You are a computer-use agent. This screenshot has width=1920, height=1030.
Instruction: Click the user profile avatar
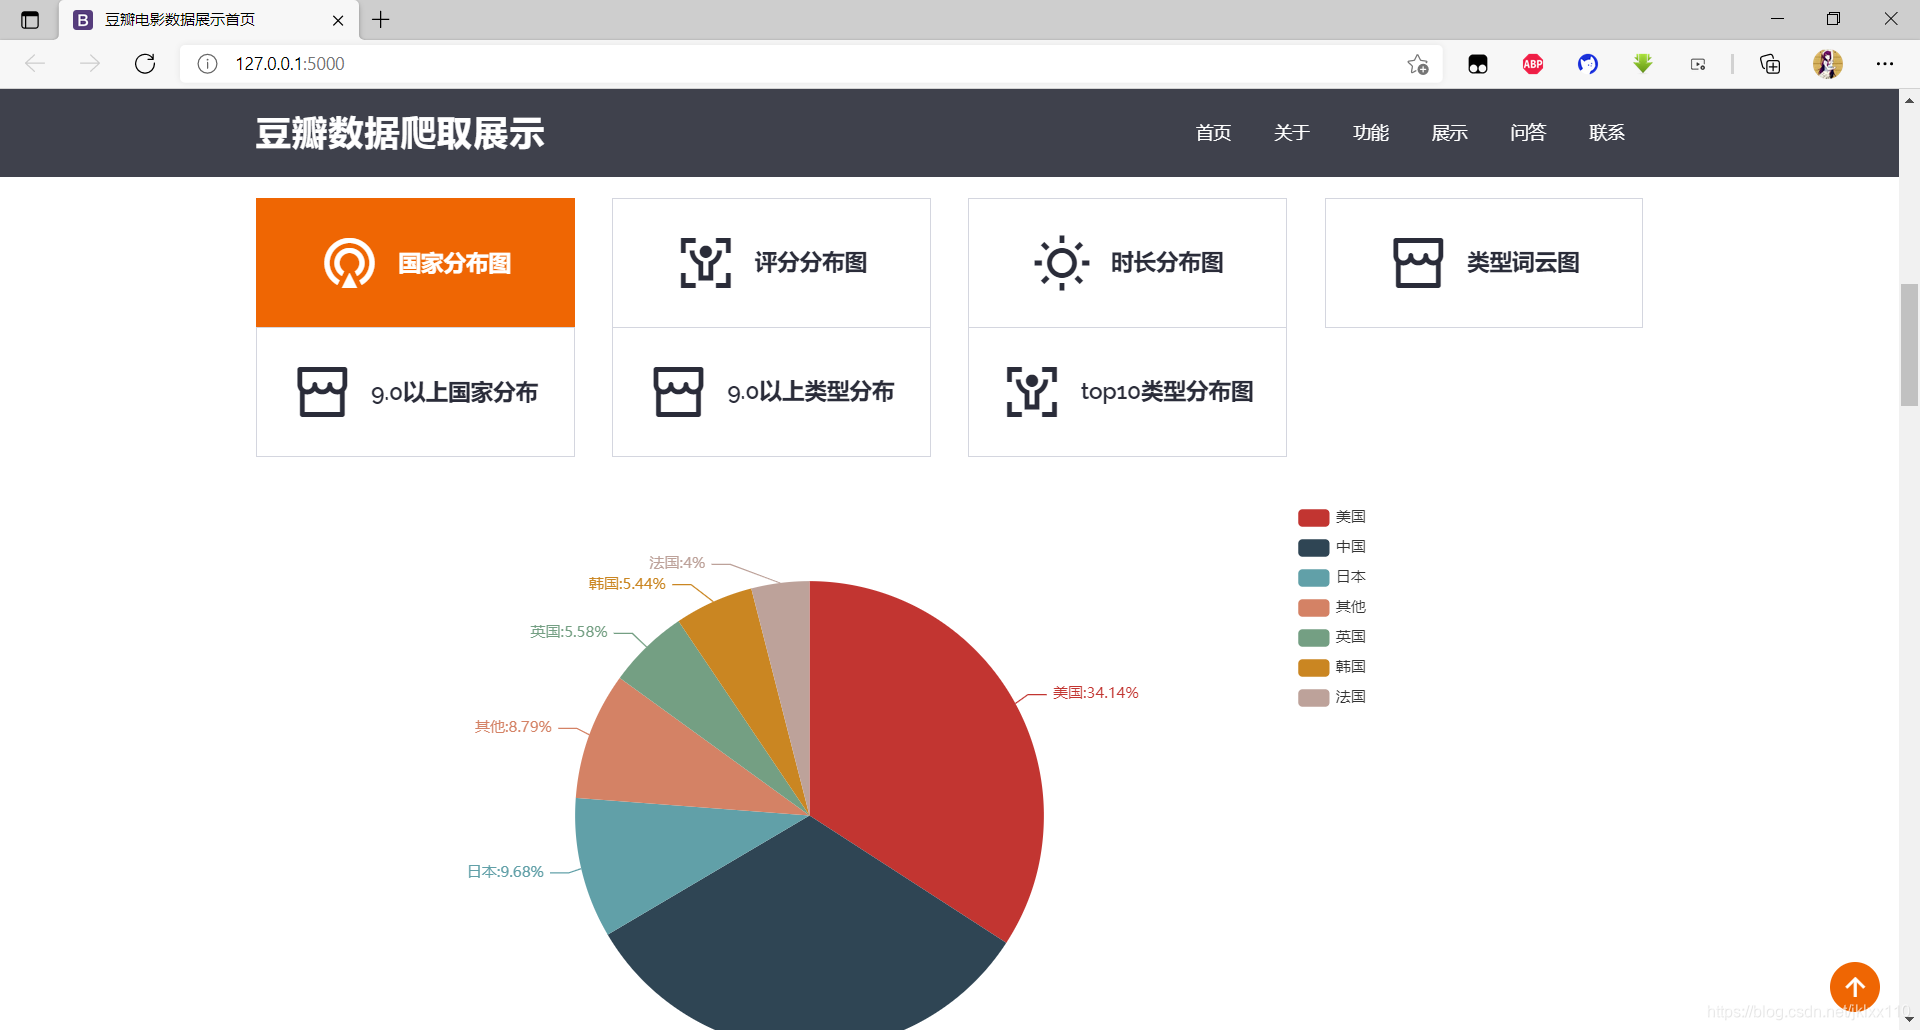(1828, 64)
